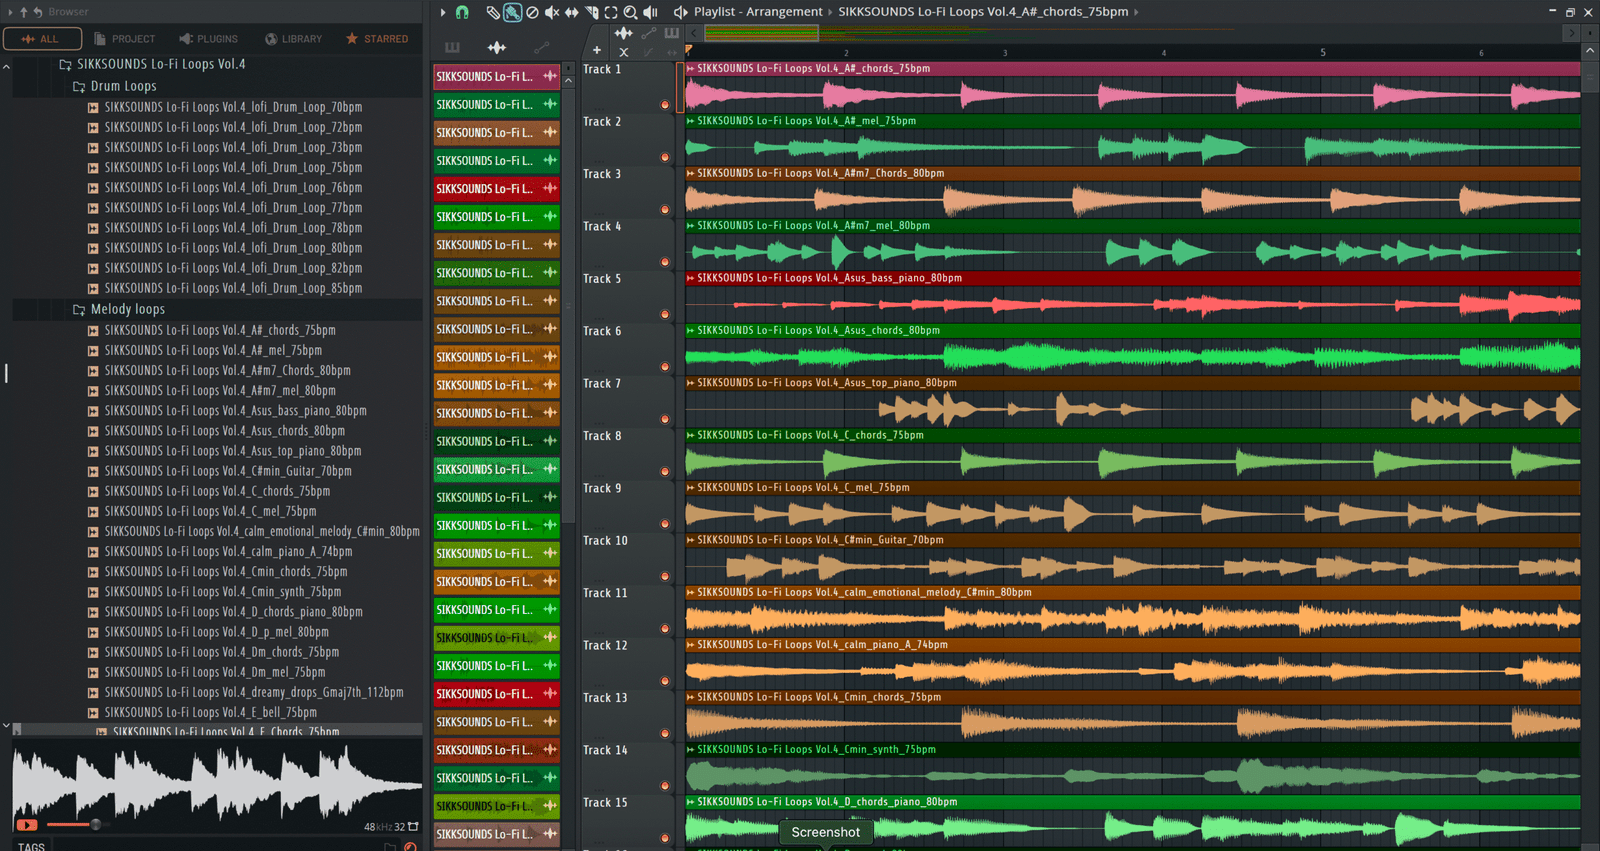Viewport: 1600px width, 851px height.
Task: Click the piano icon beside the minimap arrow
Action: point(671,33)
